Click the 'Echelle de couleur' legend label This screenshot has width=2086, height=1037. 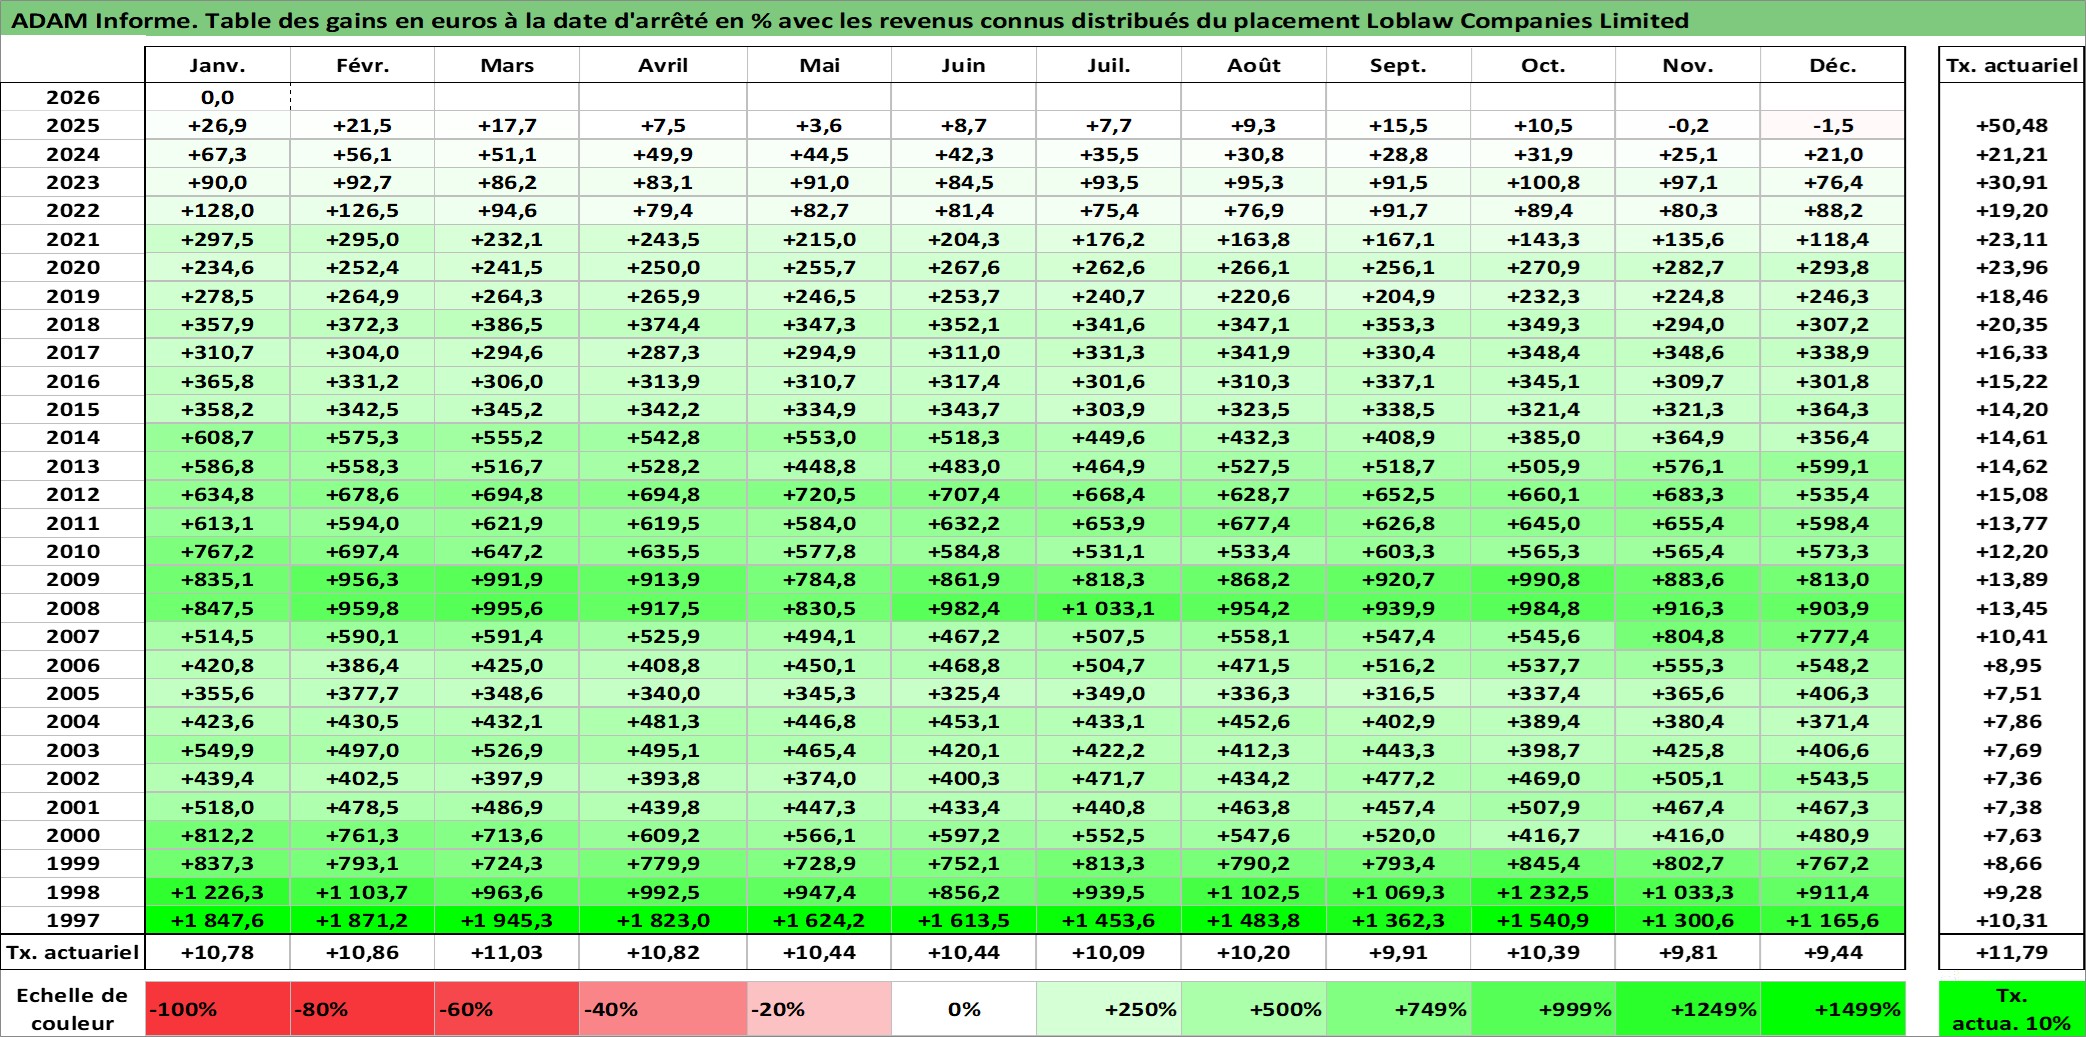click(73, 1009)
